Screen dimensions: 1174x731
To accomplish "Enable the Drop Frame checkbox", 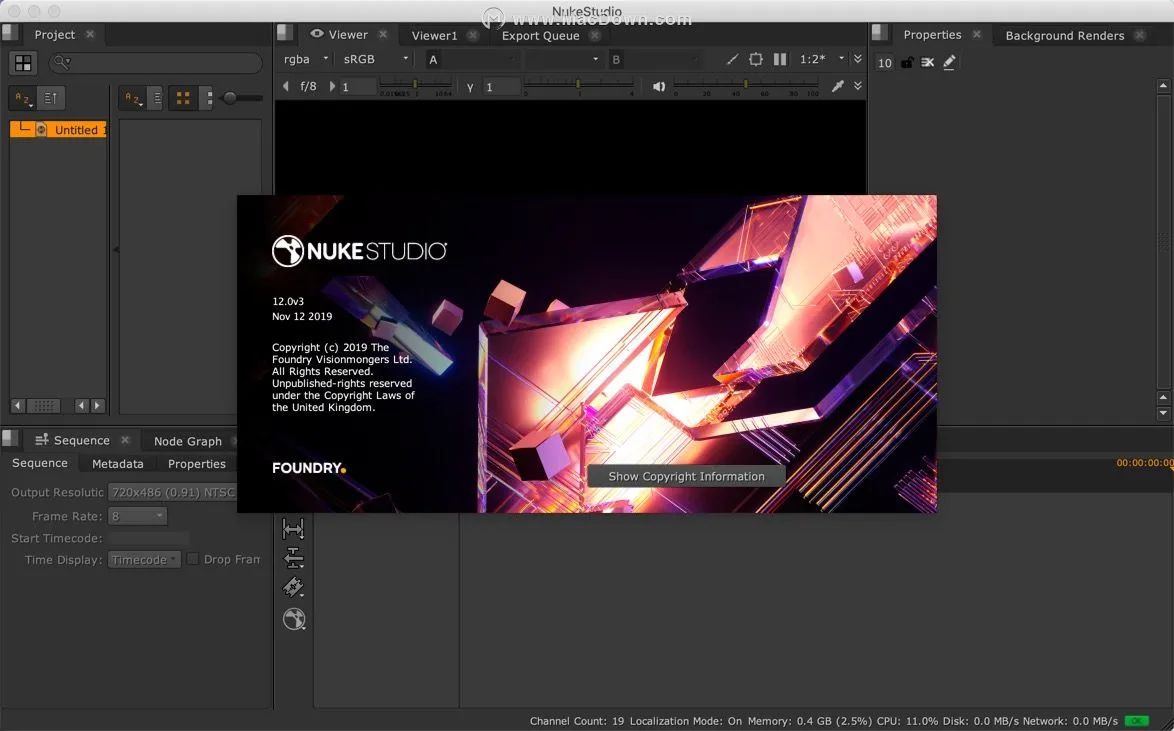I will pyautogui.click(x=192, y=559).
